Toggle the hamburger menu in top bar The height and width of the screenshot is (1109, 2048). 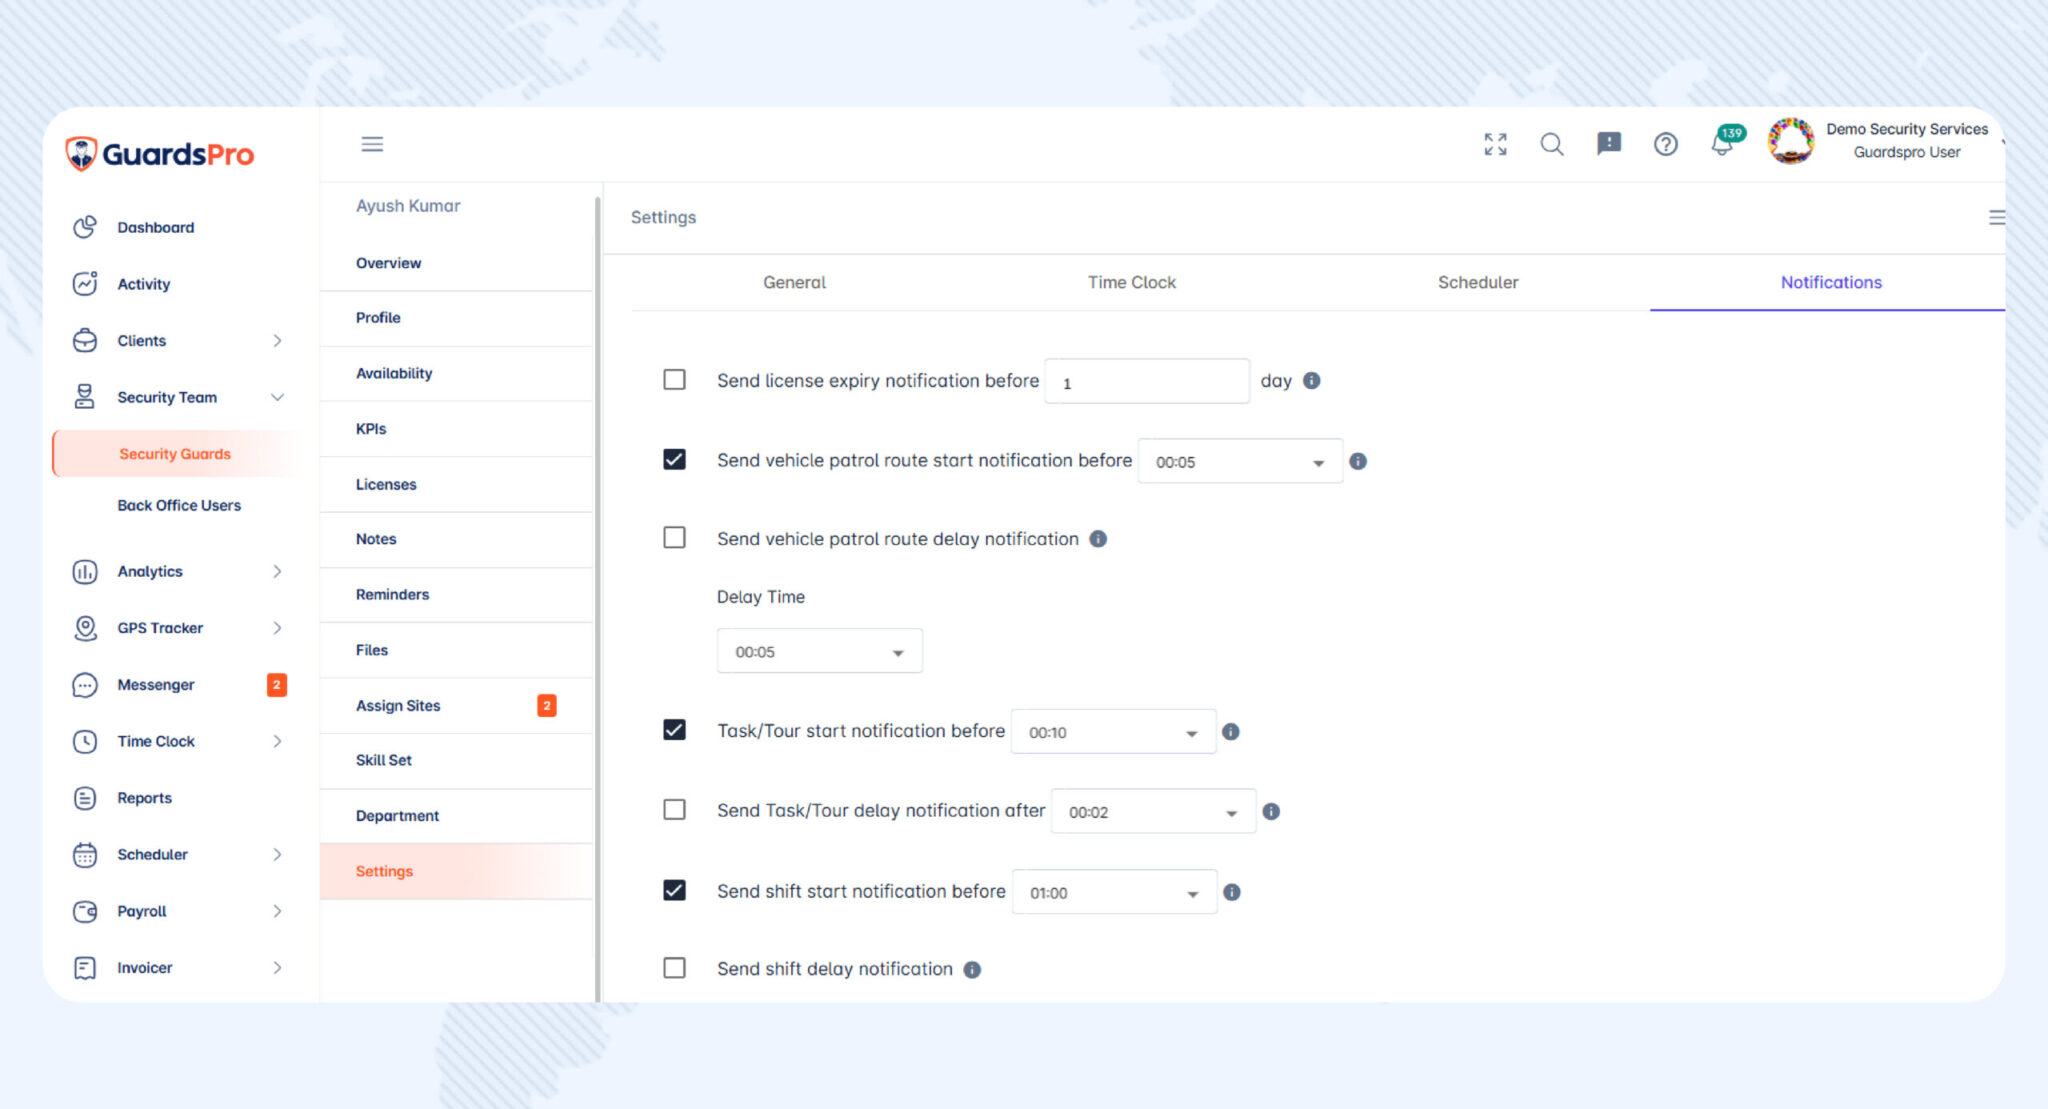372,144
